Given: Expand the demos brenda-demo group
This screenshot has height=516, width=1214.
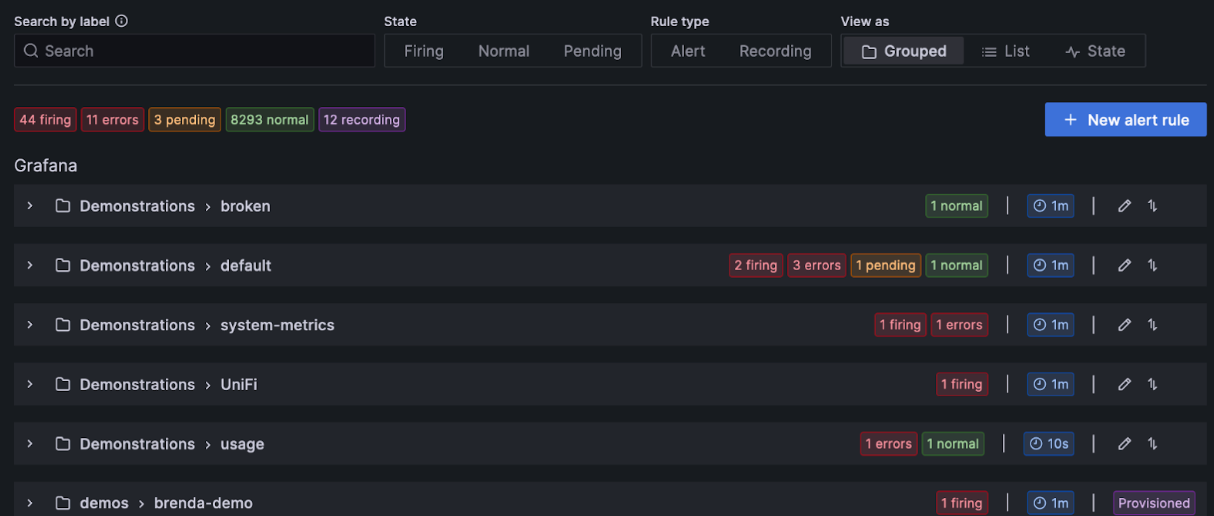Looking at the screenshot, I should pos(30,503).
